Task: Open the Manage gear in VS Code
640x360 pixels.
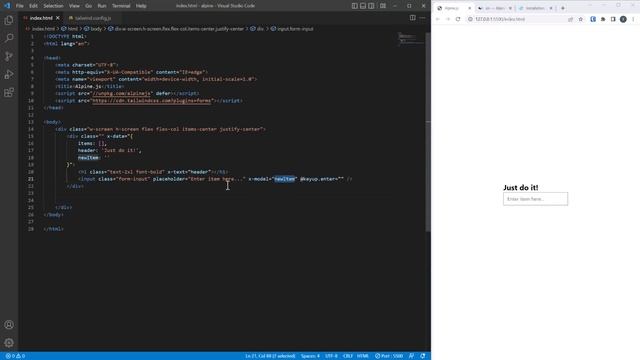Action: (x=9, y=343)
